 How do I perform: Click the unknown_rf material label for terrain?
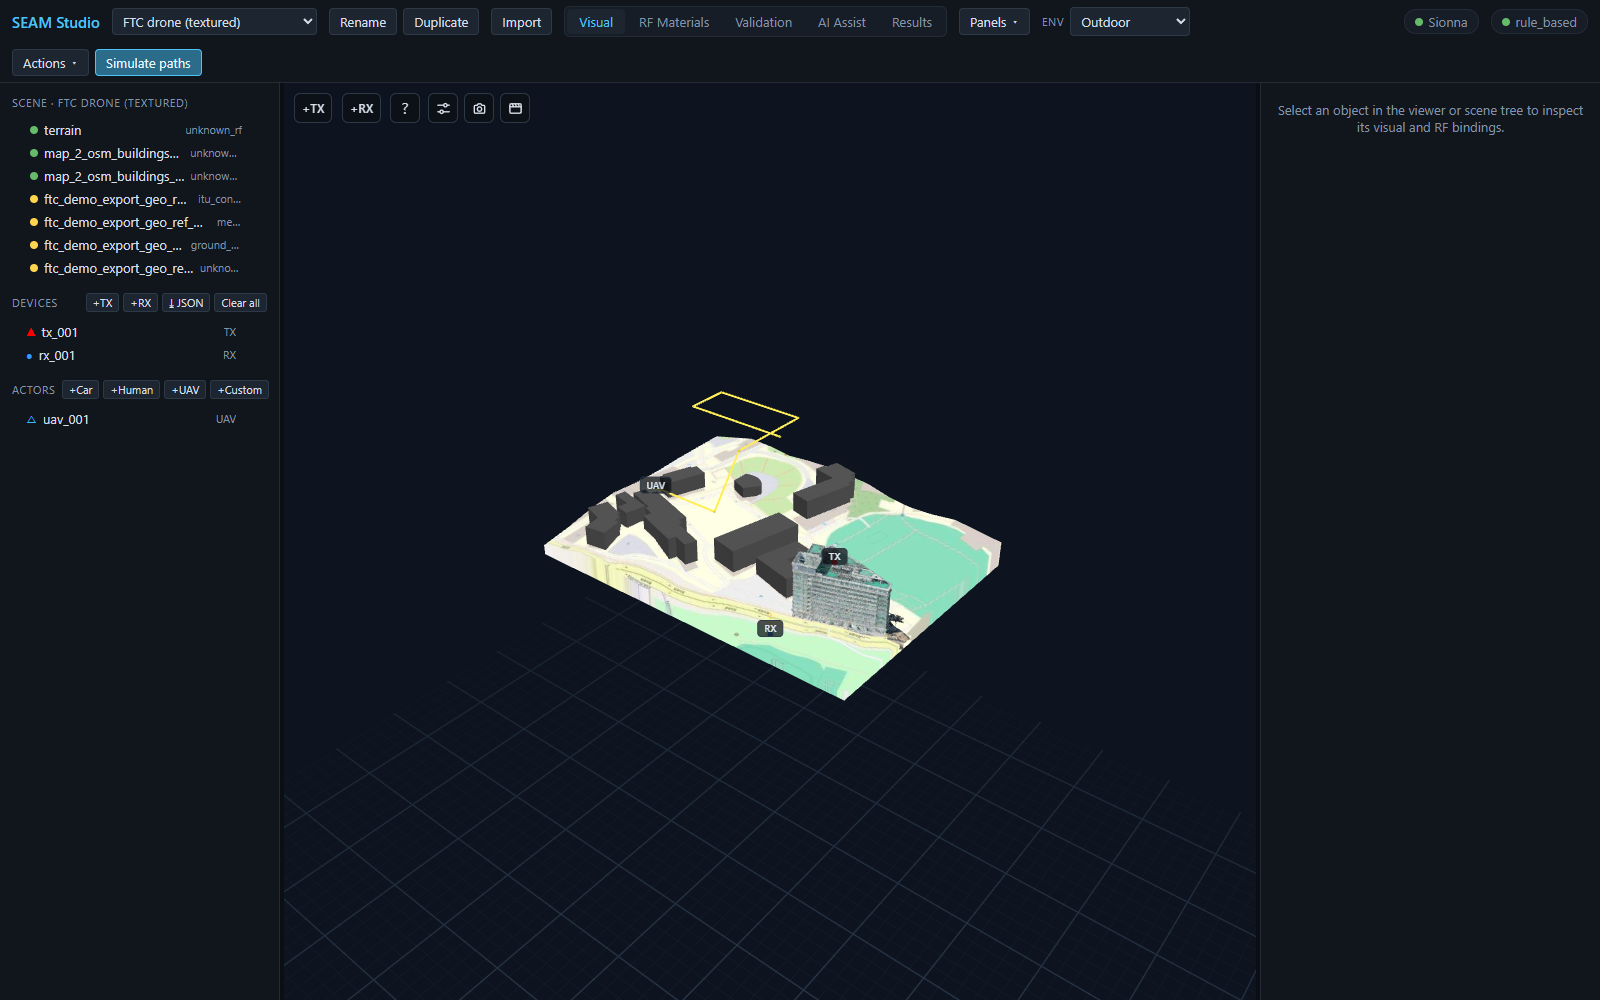pyautogui.click(x=213, y=130)
